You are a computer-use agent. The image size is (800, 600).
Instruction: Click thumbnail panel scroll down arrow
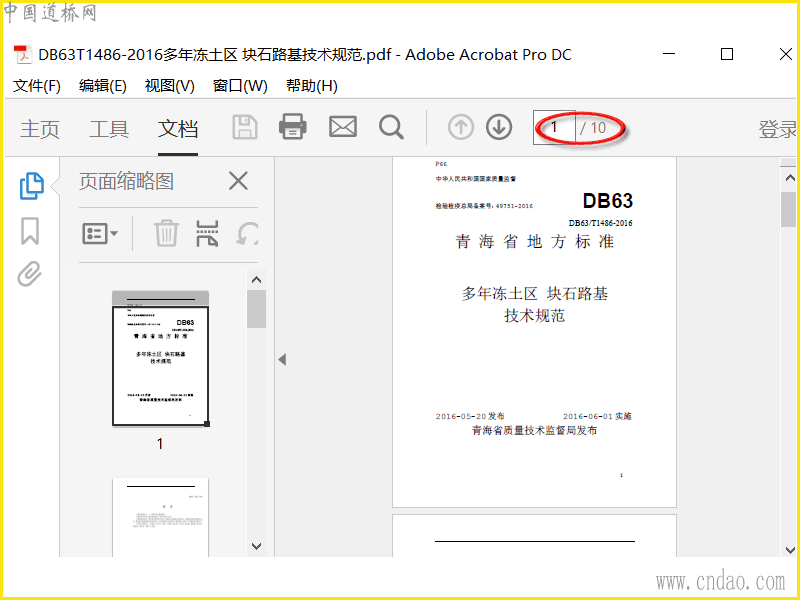(257, 546)
